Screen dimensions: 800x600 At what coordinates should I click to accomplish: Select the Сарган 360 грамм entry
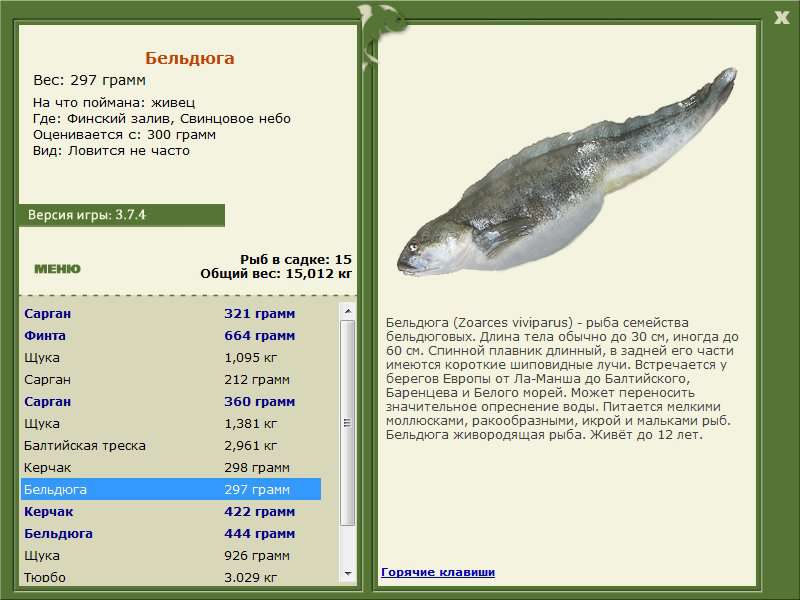170,402
